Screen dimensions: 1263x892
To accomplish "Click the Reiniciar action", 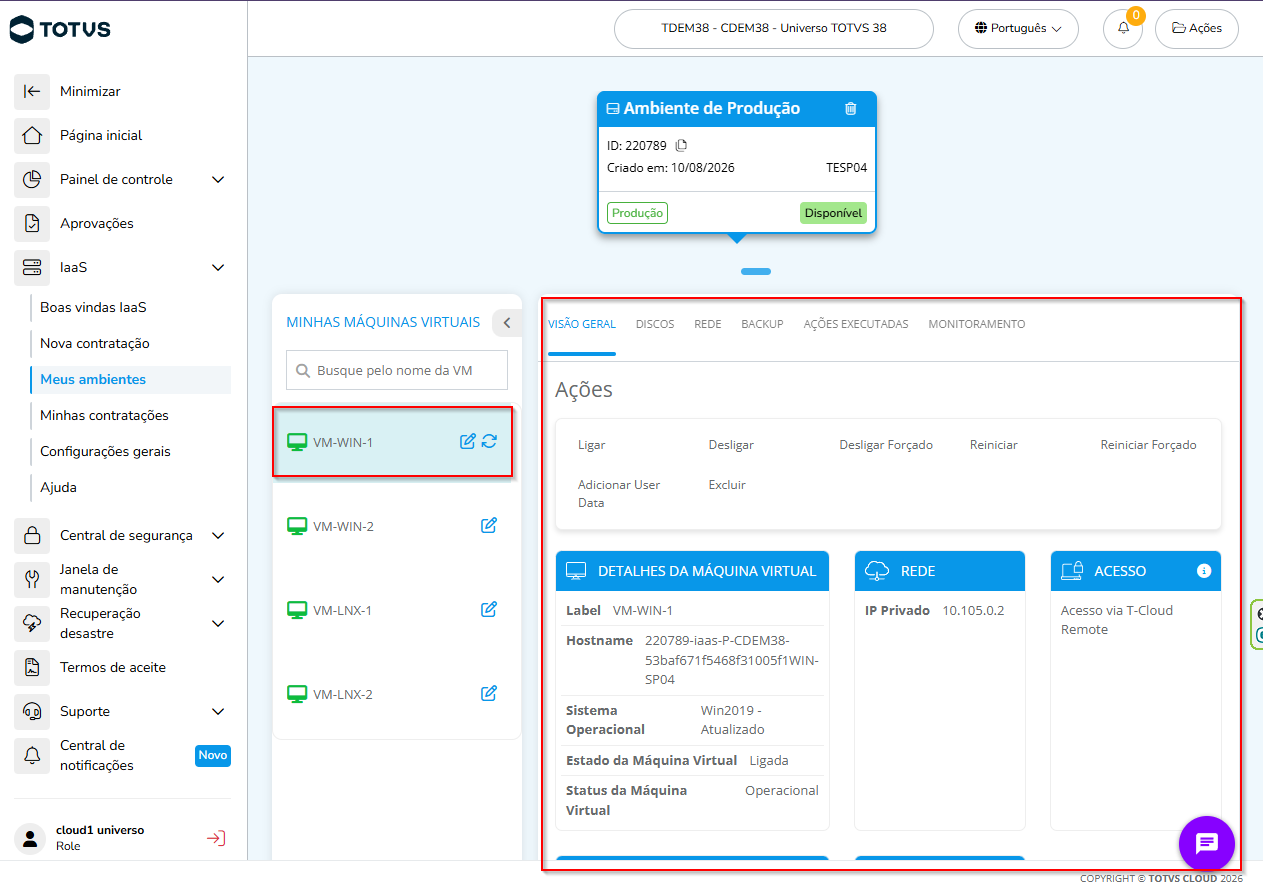I will [994, 445].
